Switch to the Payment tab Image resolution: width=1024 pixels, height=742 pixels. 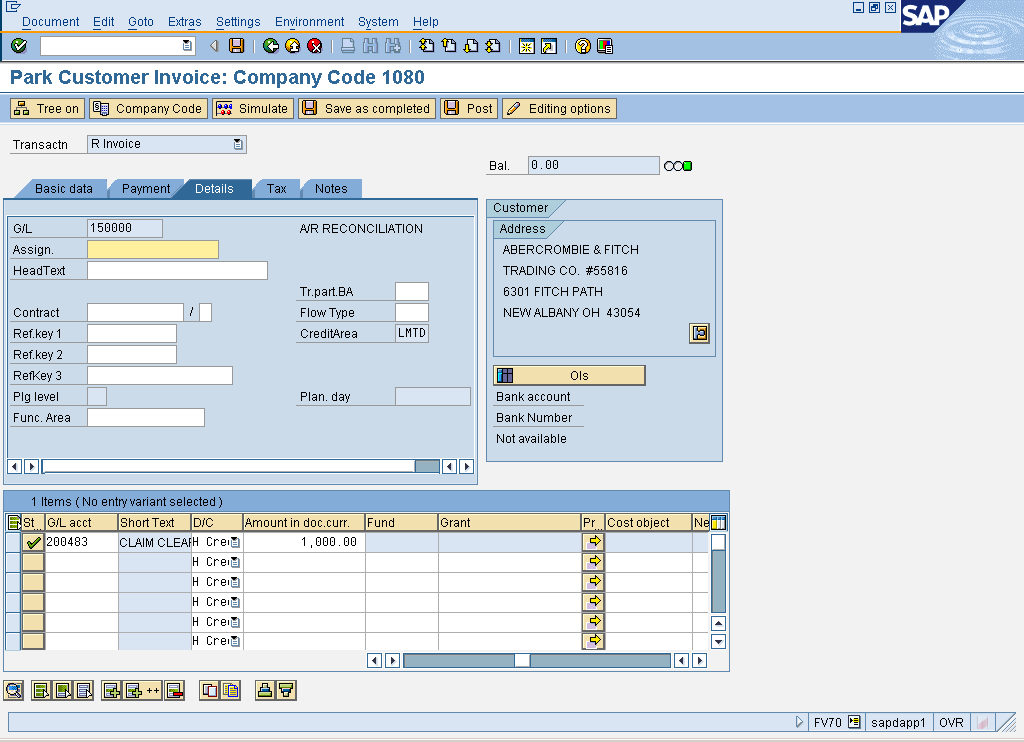click(x=146, y=189)
